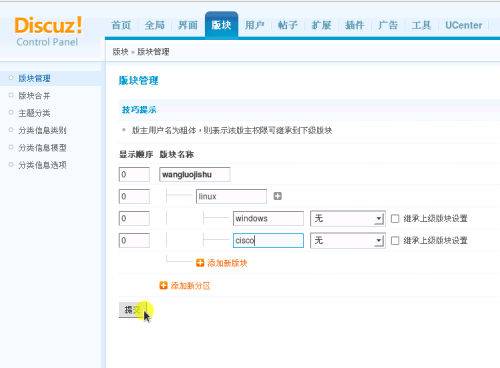Click the display order field for wangluojishu
This screenshot has width=500, height=368.
coord(134,174)
